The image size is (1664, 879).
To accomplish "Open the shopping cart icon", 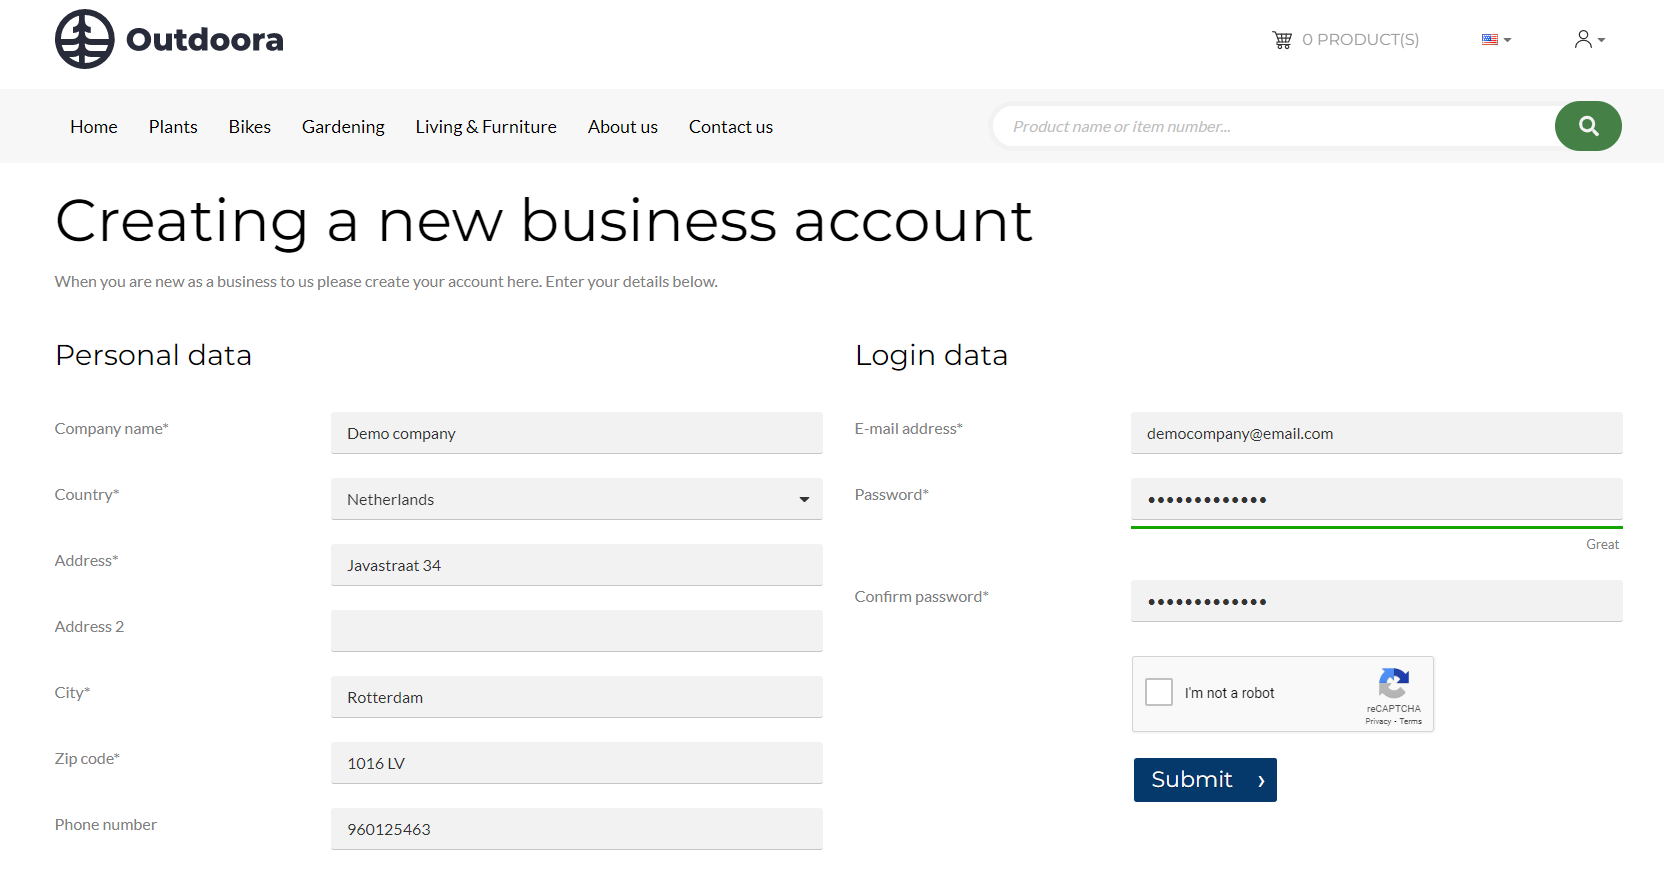I will pos(1282,40).
